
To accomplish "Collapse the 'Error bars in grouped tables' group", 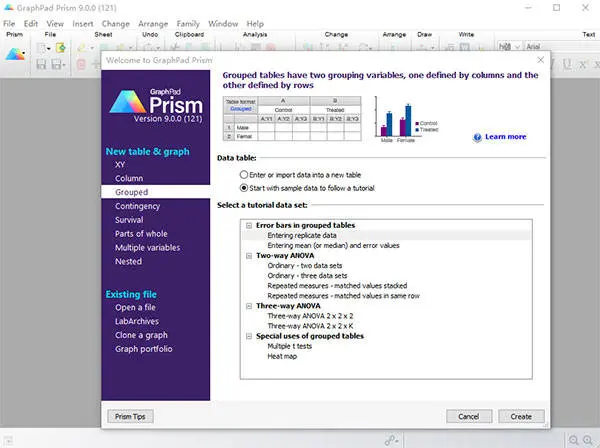I will point(247,225).
